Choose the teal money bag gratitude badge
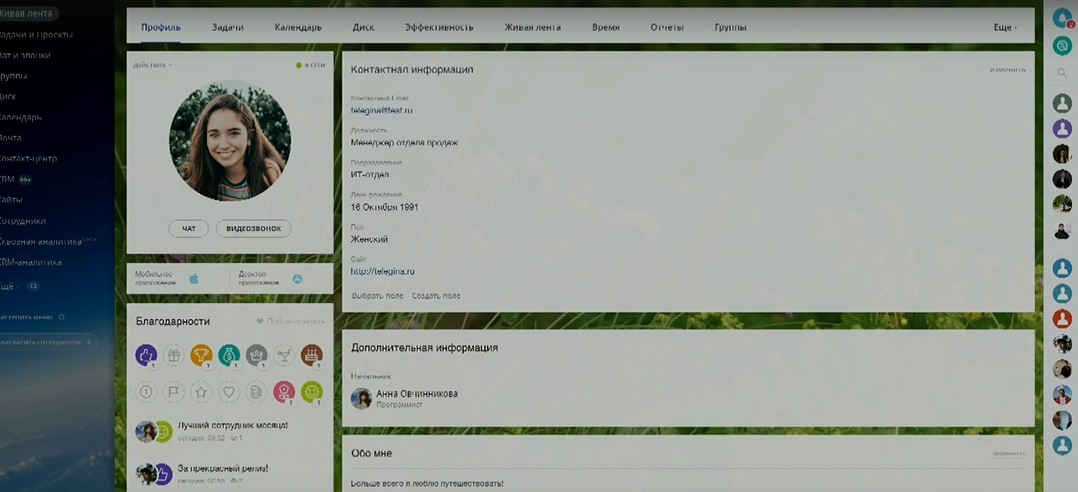This screenshot has width=1078, height=492. pos(229,355)
